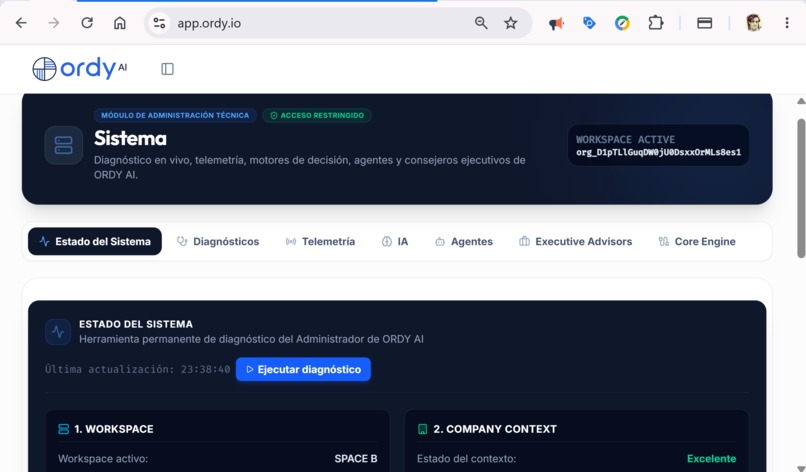This screenshot has height=472, width=806.
Task: Click Última actualización 23:38:40 timestamp
Action: (137, 369)
